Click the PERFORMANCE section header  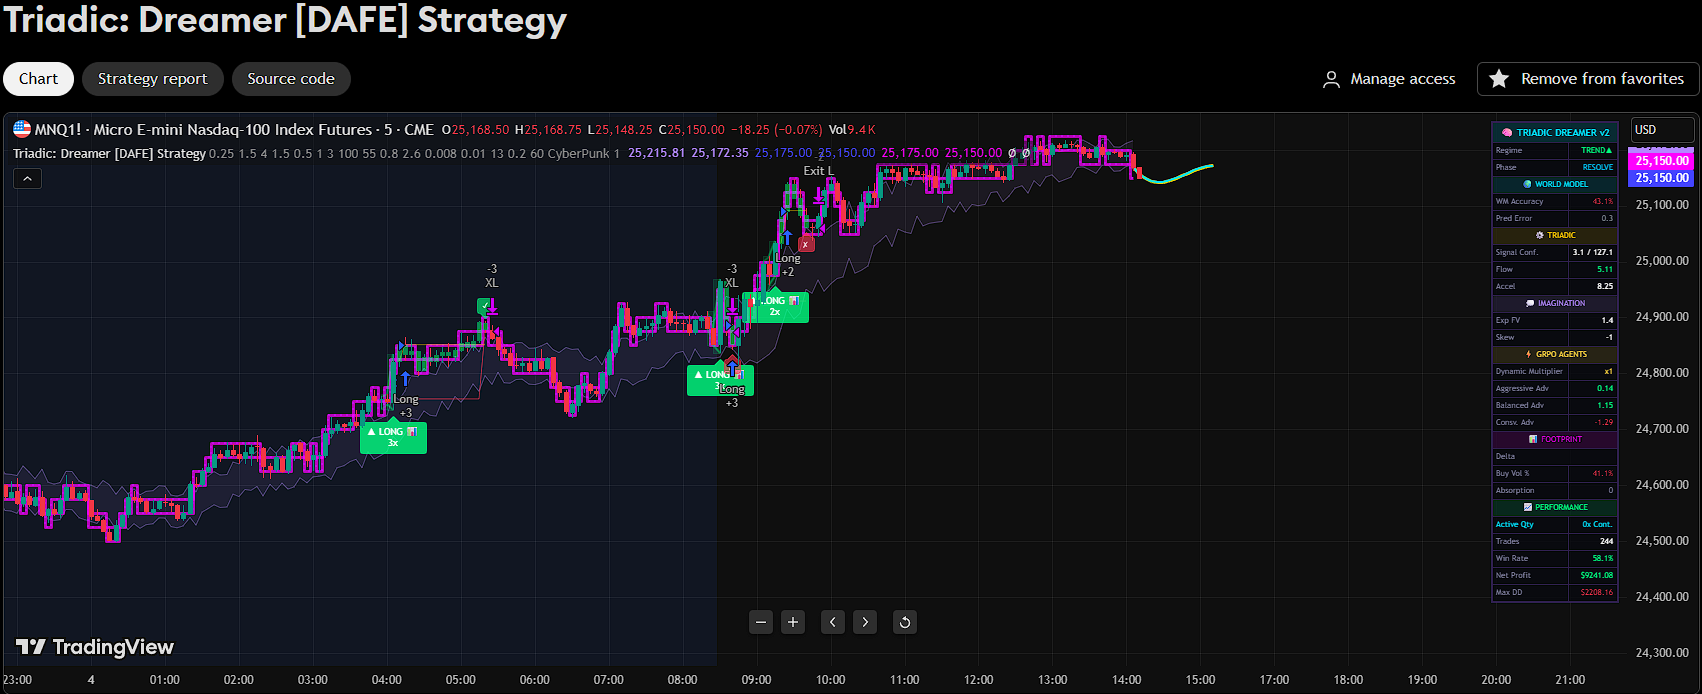1555,507
